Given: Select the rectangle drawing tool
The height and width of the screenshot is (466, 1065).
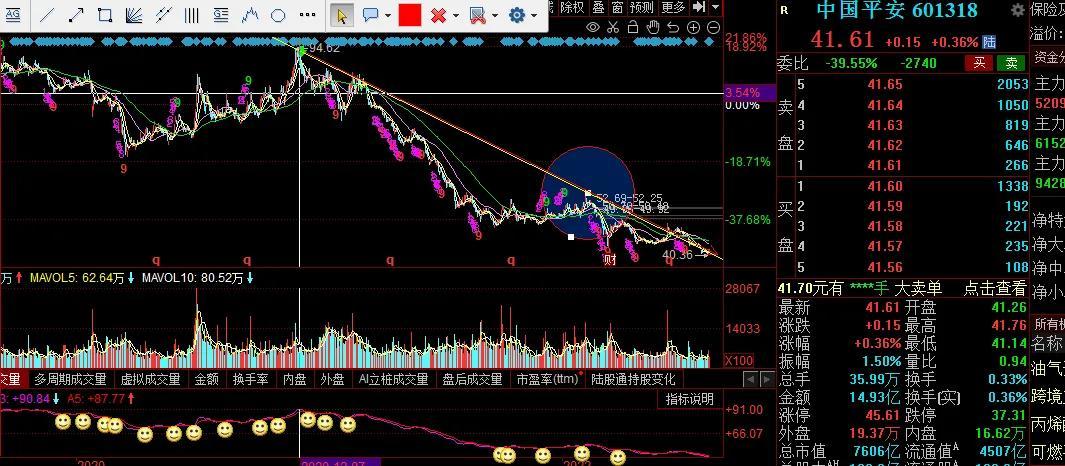Looking at the screenshot, I should [104, 15].
